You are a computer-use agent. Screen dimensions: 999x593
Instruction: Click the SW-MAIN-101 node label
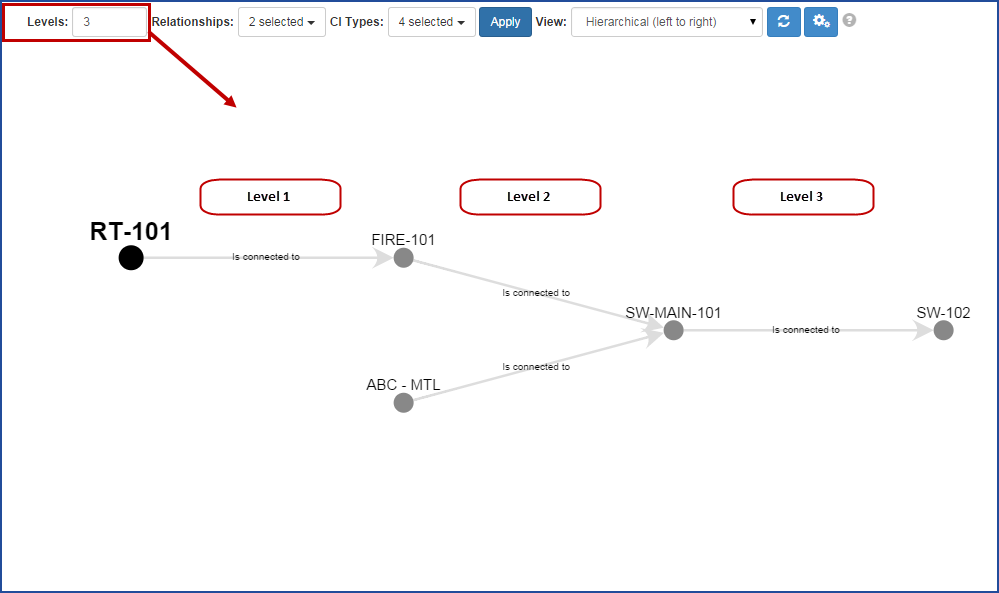click(x=672, y=313)
